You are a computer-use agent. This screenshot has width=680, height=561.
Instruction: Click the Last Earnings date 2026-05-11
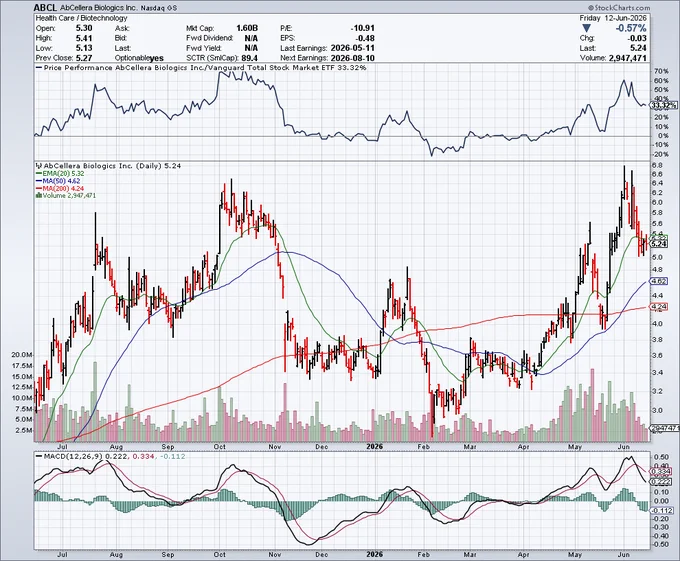pos(353,48)
